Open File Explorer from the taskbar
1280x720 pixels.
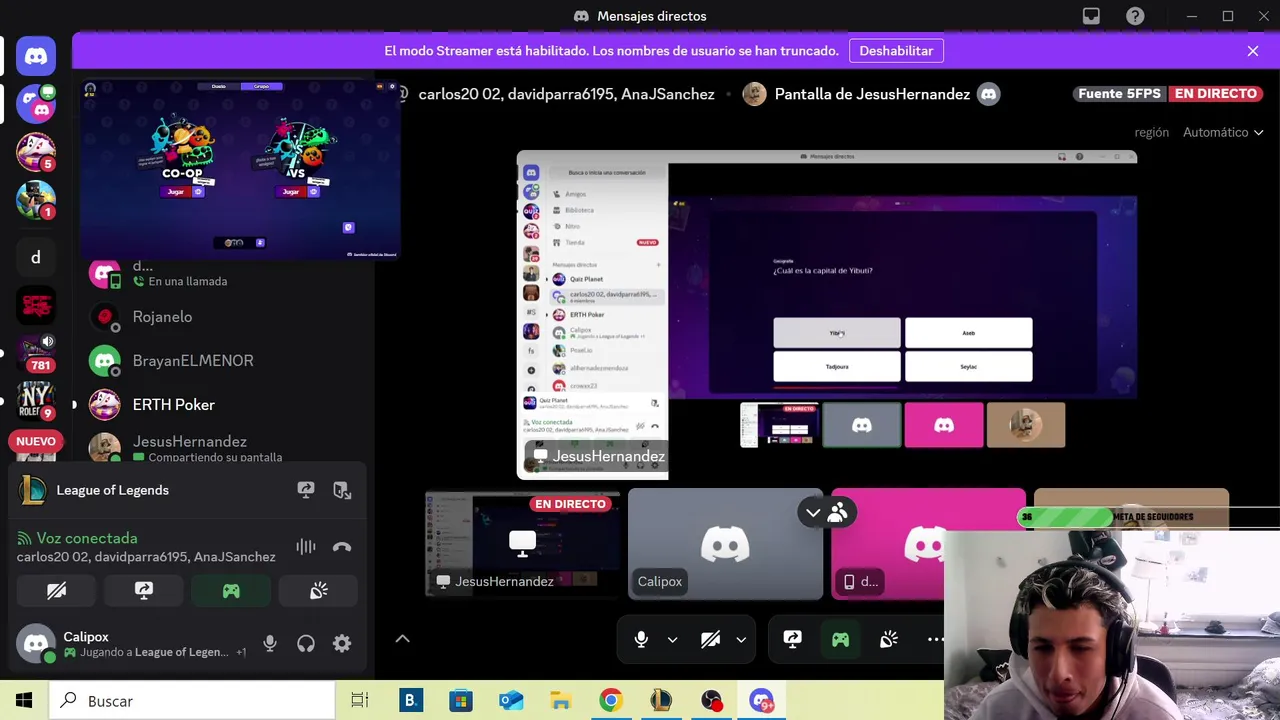pyautogui.click(x=560, y=700)
